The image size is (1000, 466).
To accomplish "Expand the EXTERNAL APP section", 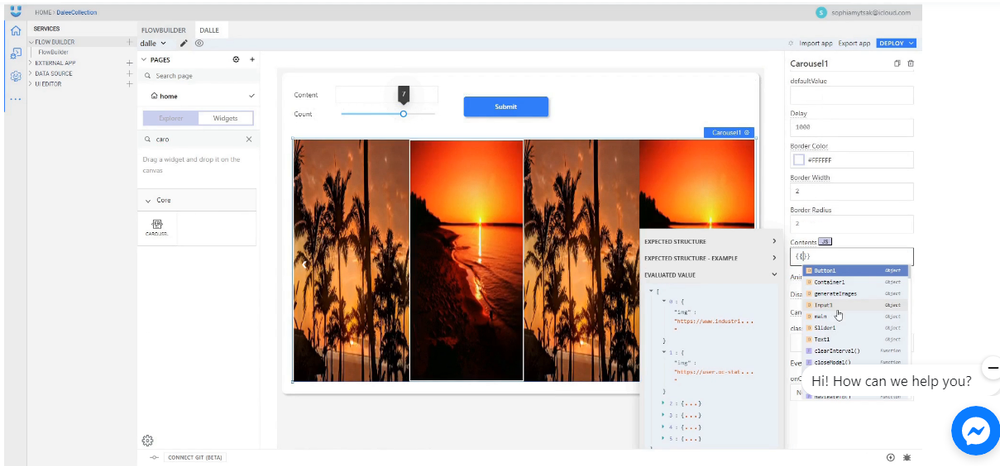I will [x=31, y=63].
